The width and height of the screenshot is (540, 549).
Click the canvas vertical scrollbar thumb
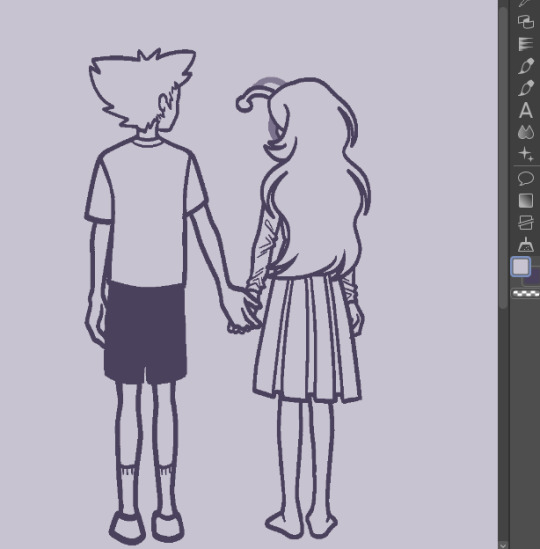click(504, 158)
